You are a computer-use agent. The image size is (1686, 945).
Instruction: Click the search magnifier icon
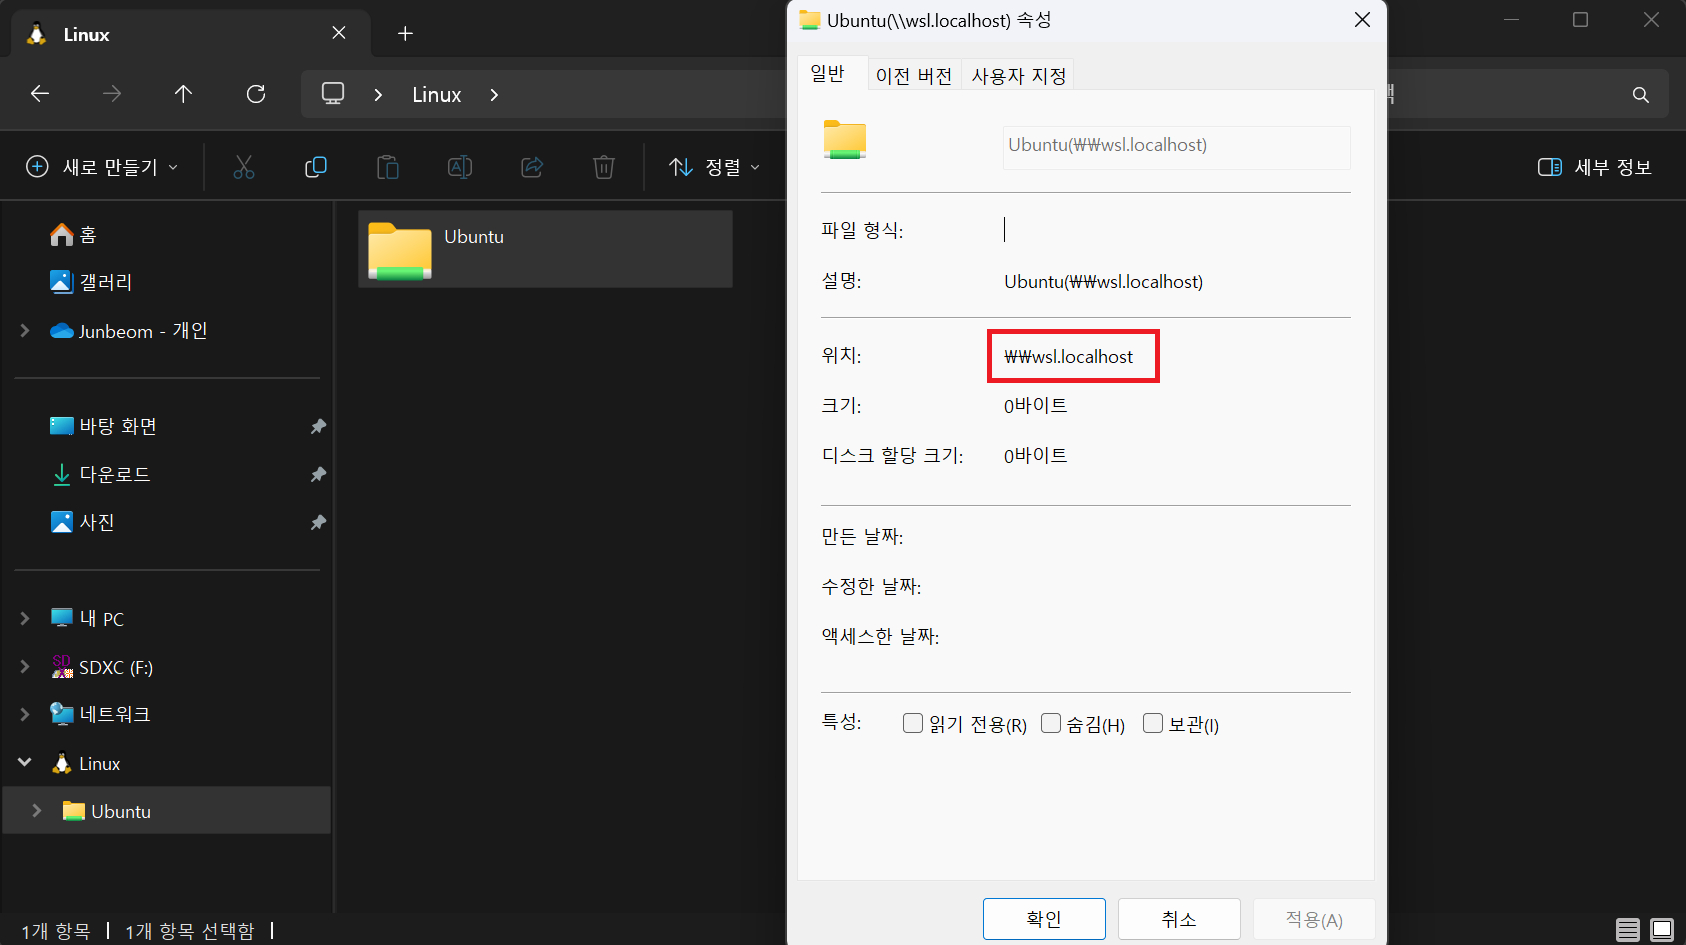click(x=1640, y=95)
